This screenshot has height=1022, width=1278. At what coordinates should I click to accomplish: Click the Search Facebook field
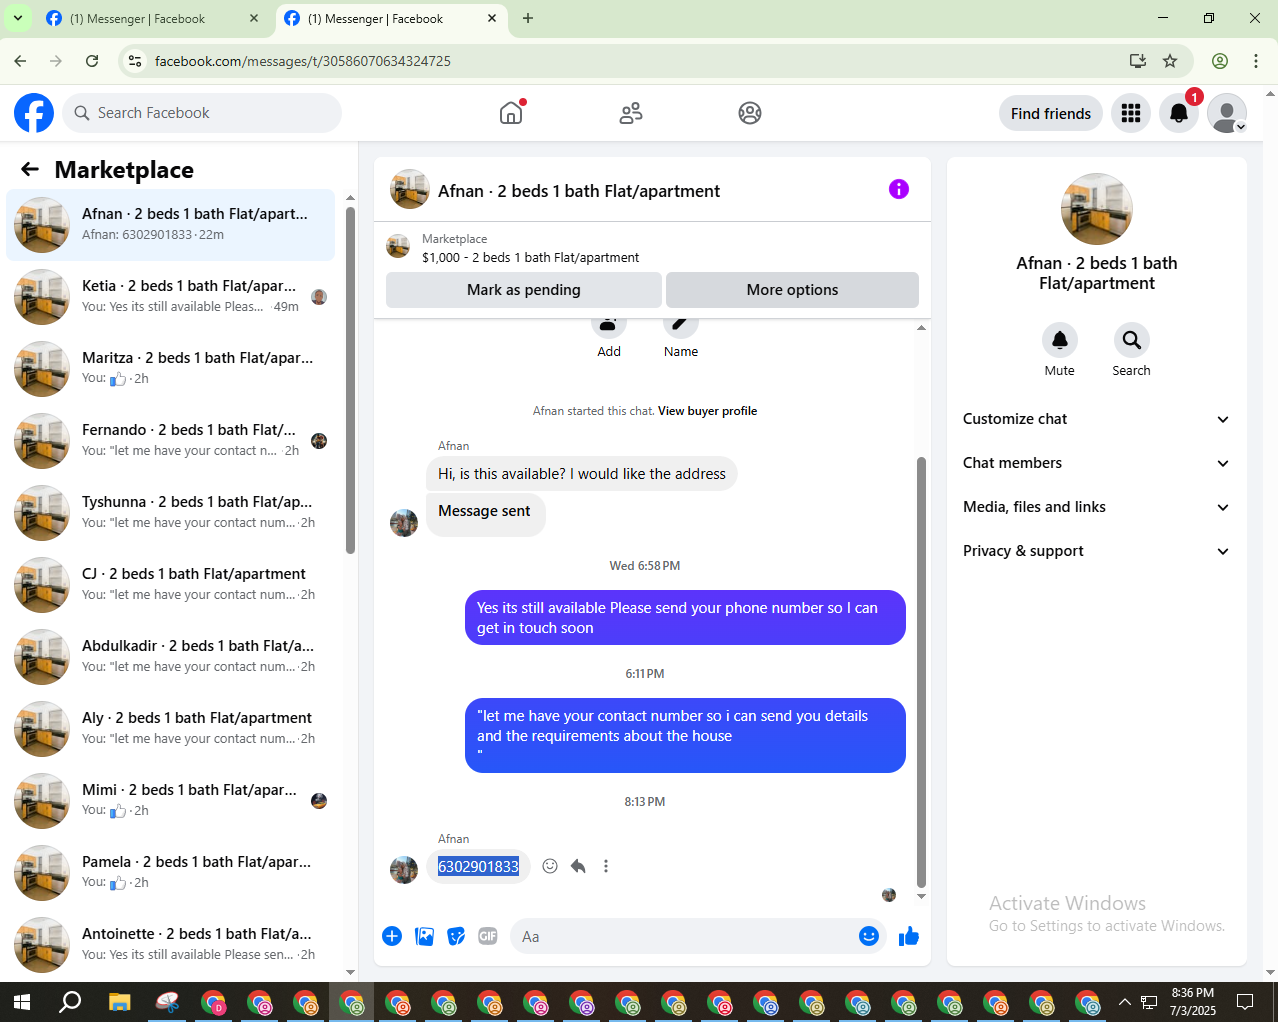[202, 113]
